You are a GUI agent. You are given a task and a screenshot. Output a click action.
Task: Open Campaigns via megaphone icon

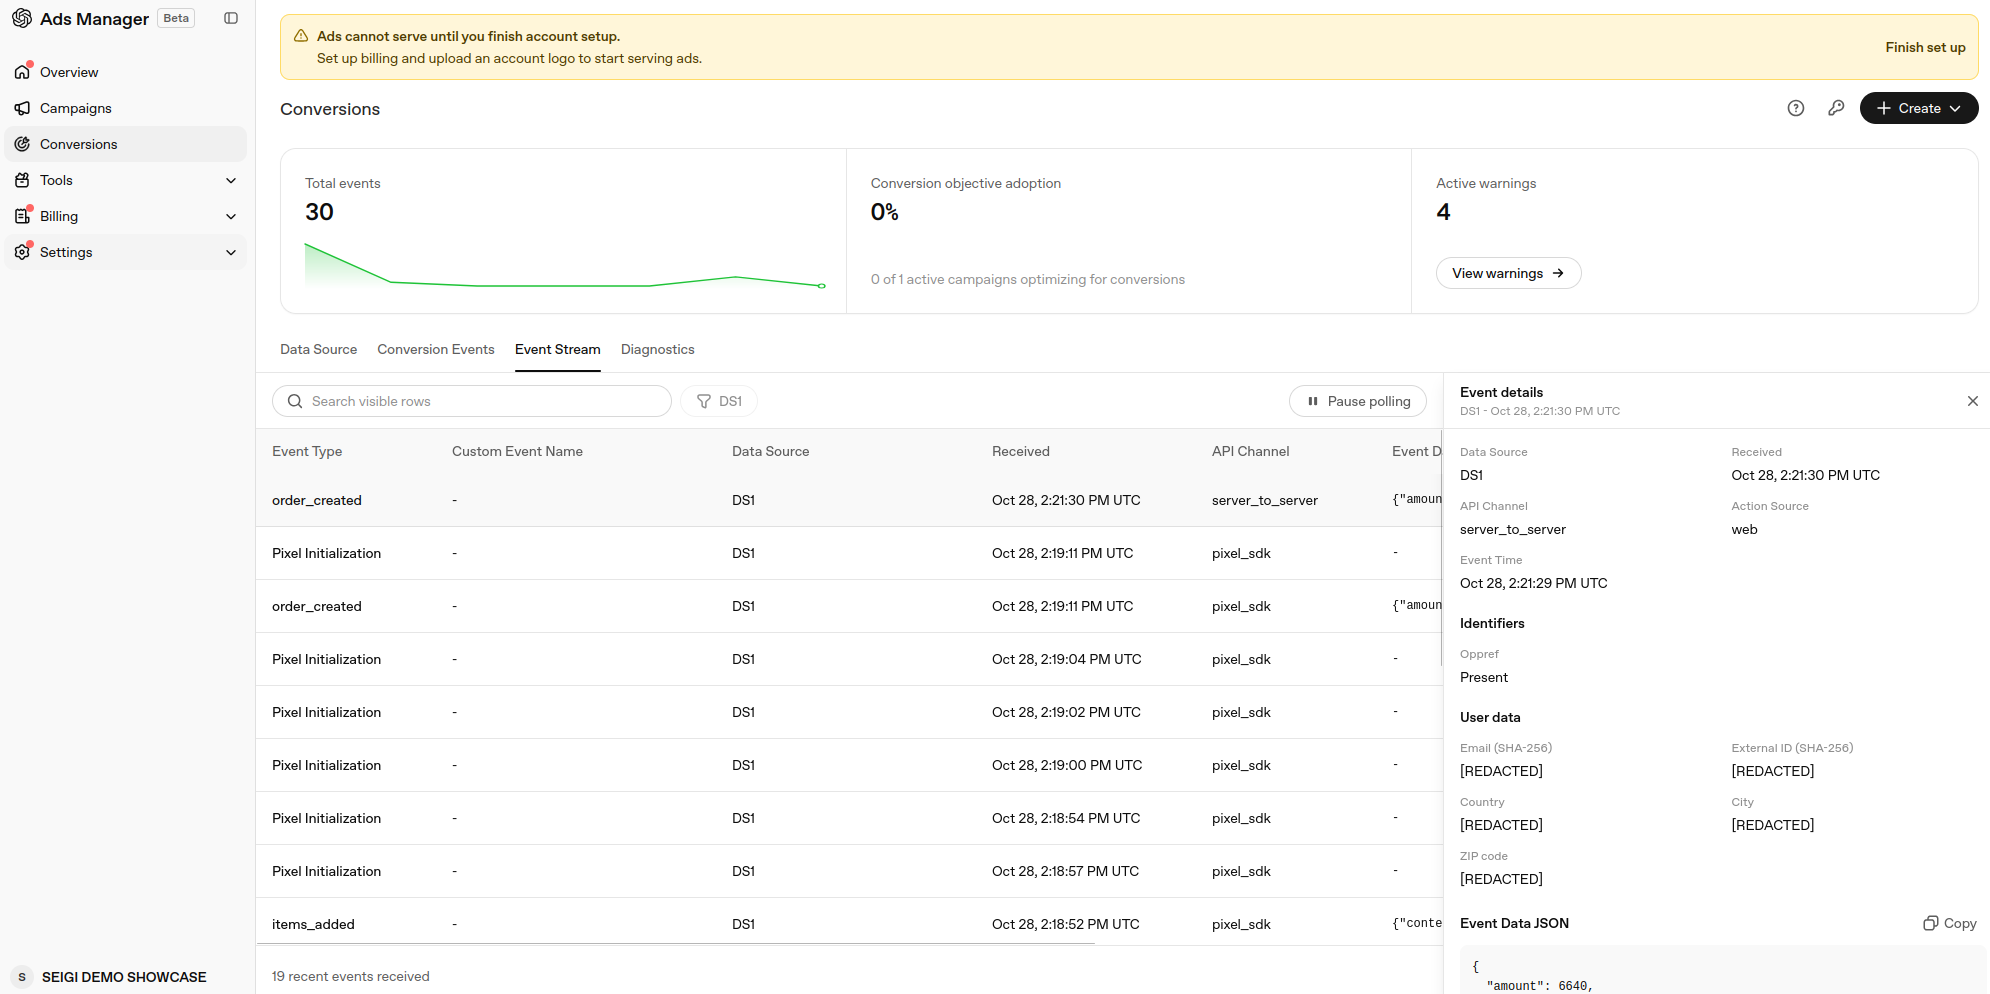pos(22,108)
